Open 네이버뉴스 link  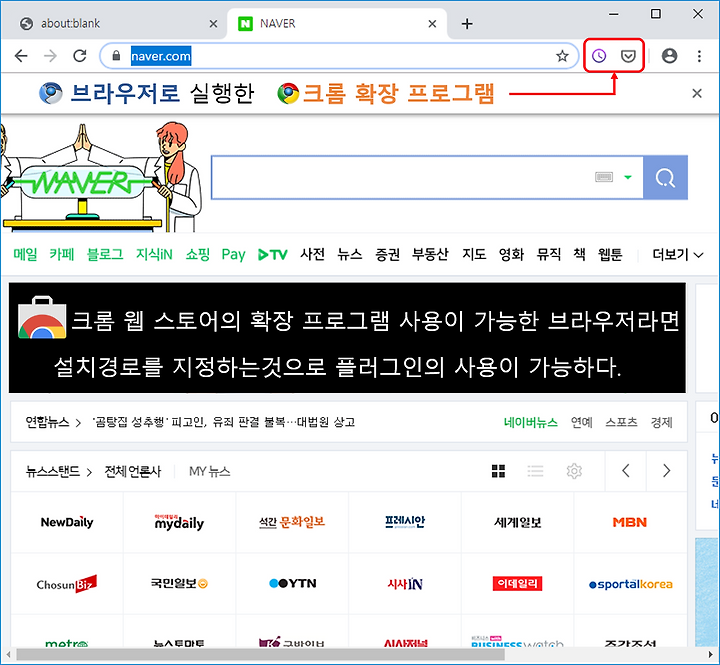pyautogui.click(x=530, y=422)
